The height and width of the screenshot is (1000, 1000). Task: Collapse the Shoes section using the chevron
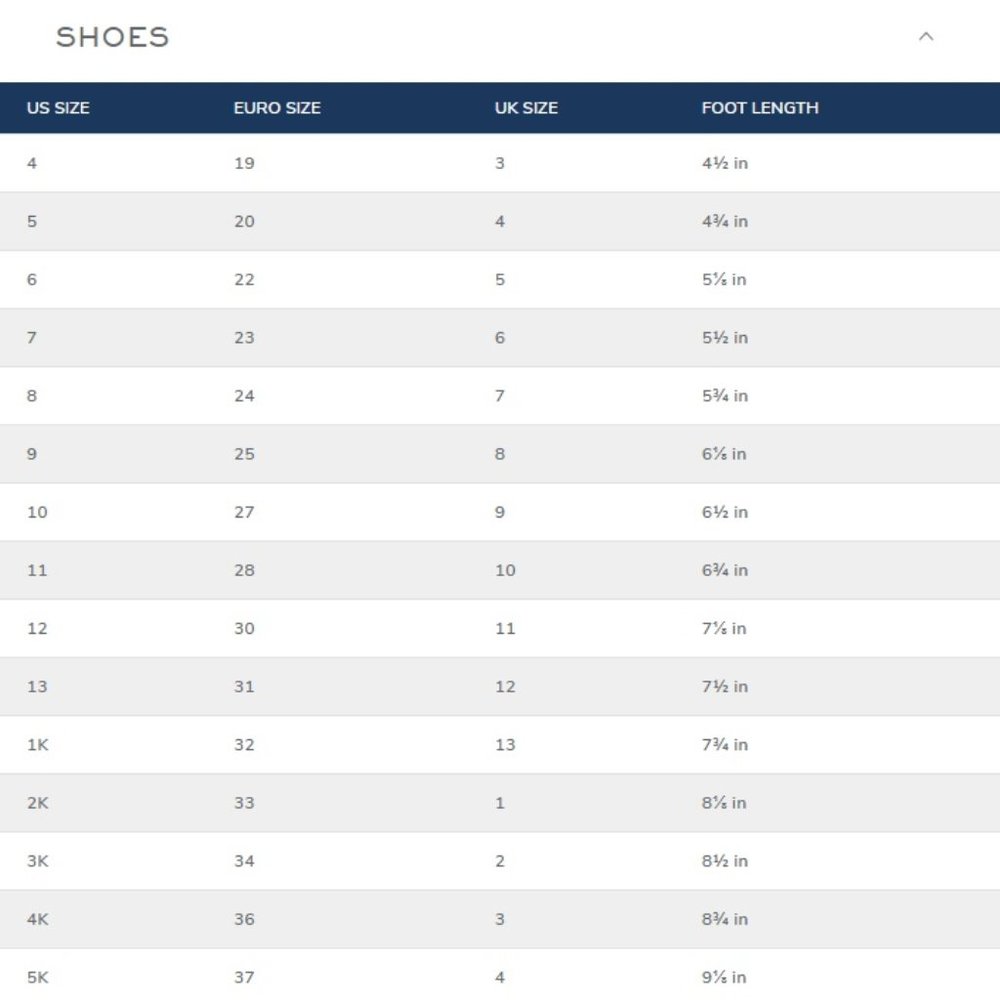pos(925,36)
